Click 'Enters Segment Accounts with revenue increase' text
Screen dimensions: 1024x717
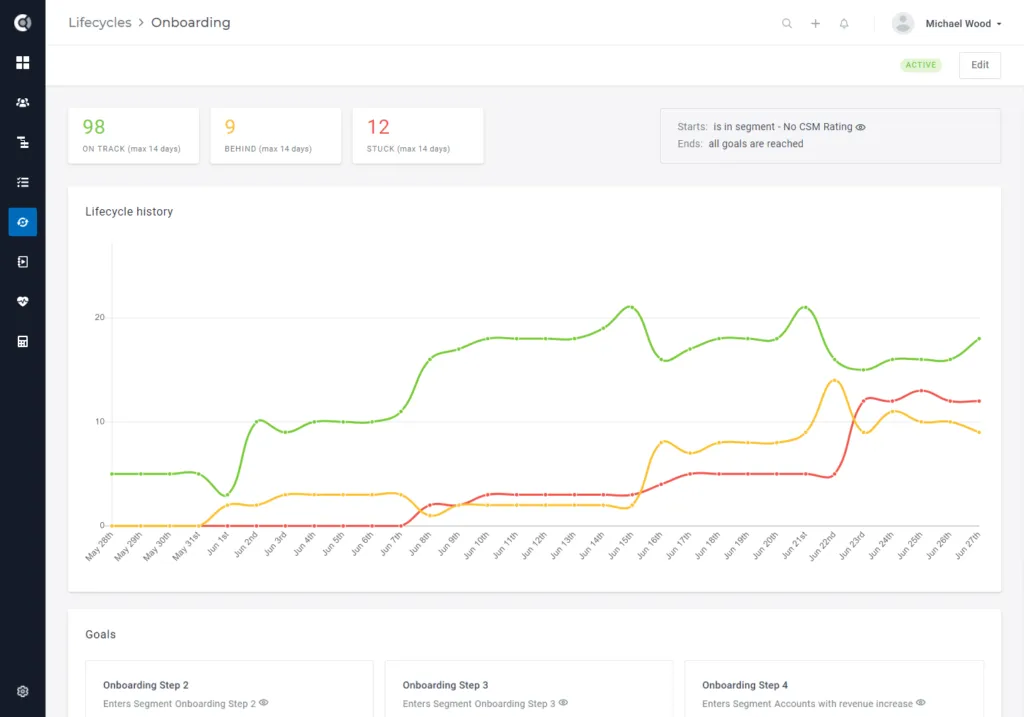tap(807, 704)
